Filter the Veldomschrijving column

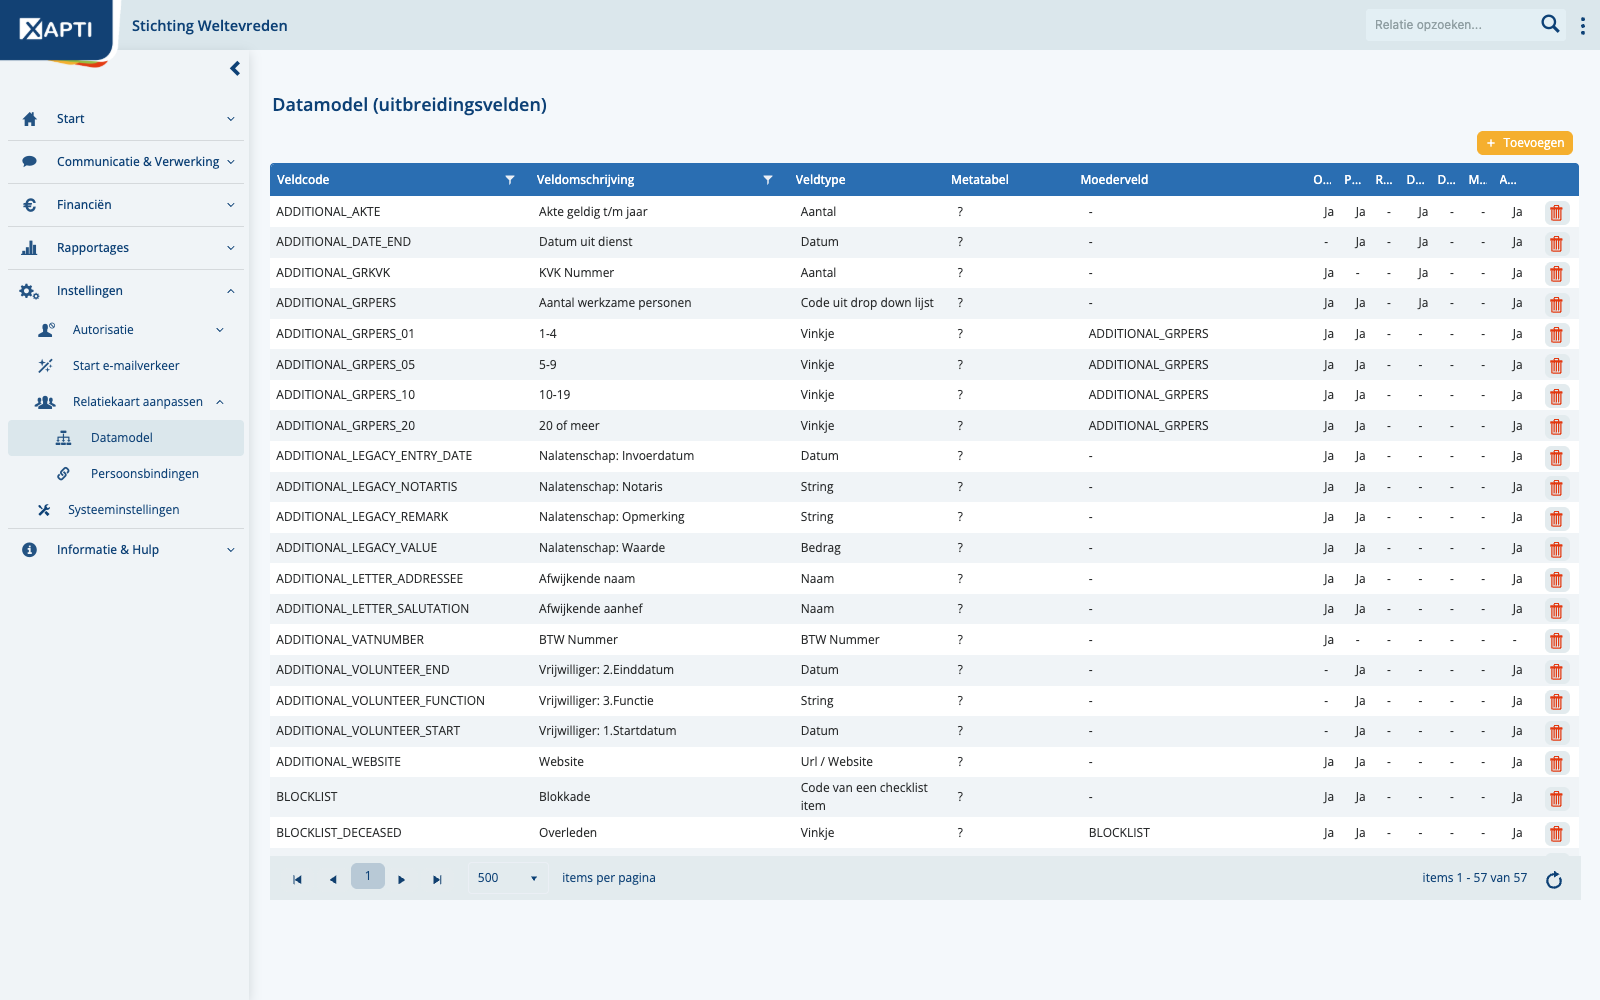pos(768,180)
